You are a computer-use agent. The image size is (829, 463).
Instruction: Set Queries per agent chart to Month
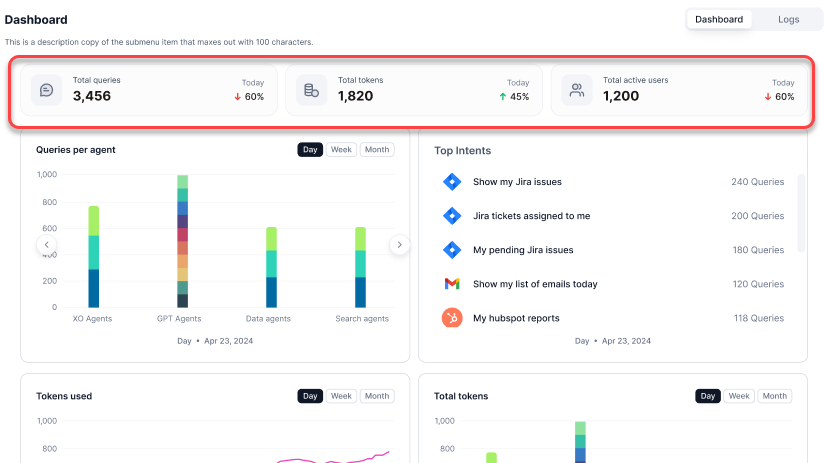pyautogui.click(x=376, y=150)
